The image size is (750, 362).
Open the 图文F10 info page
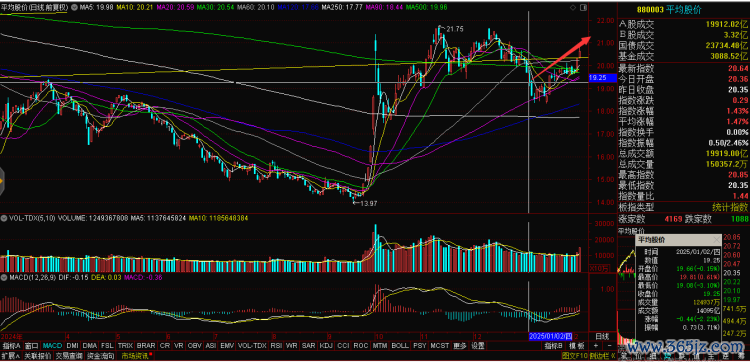(575, 356)
